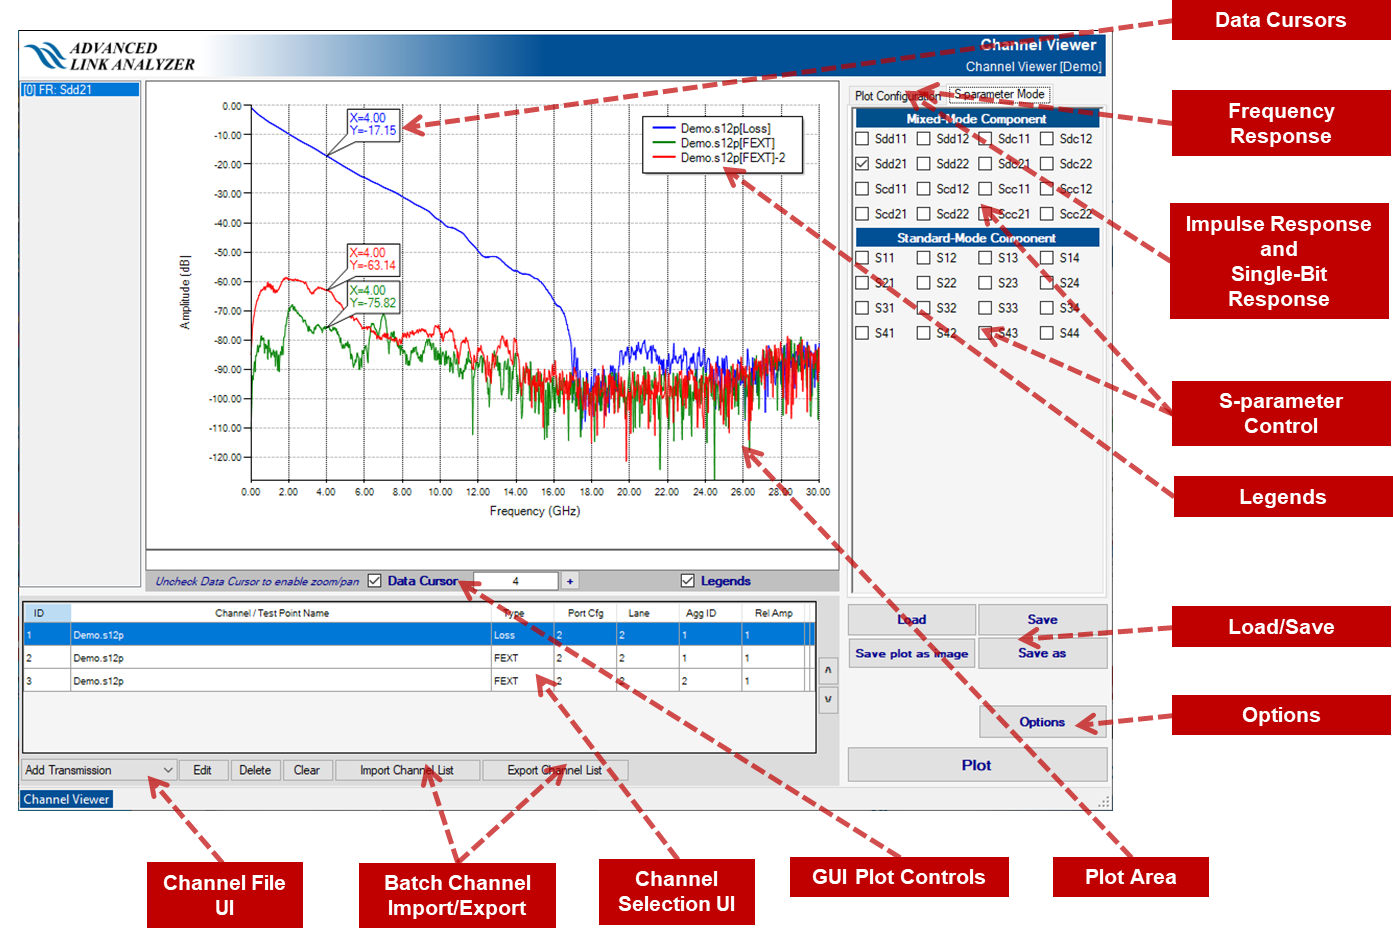1393x932 pixels.
Task: Open the S-parameter Mode tab
Action: 999,95
